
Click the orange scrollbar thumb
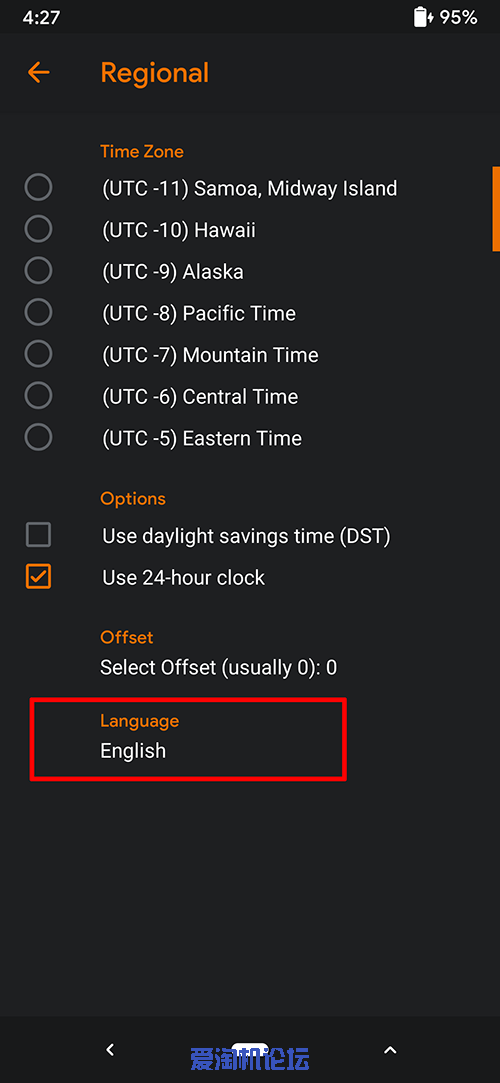coord(496,209)
